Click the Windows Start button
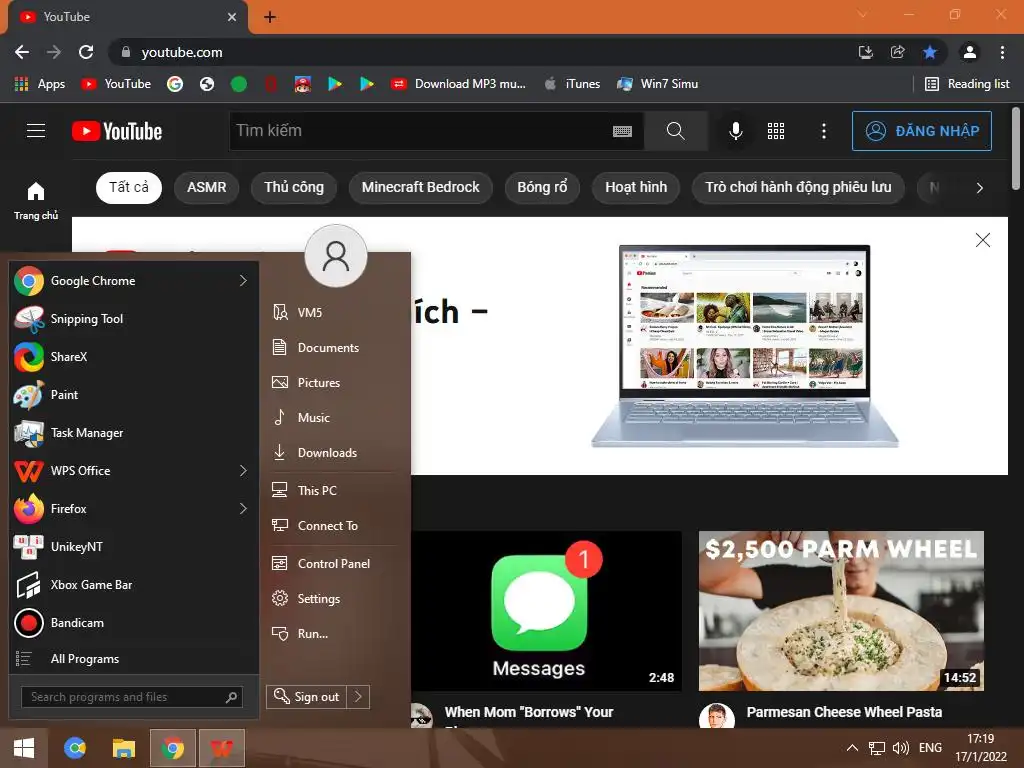 point(24,748)
